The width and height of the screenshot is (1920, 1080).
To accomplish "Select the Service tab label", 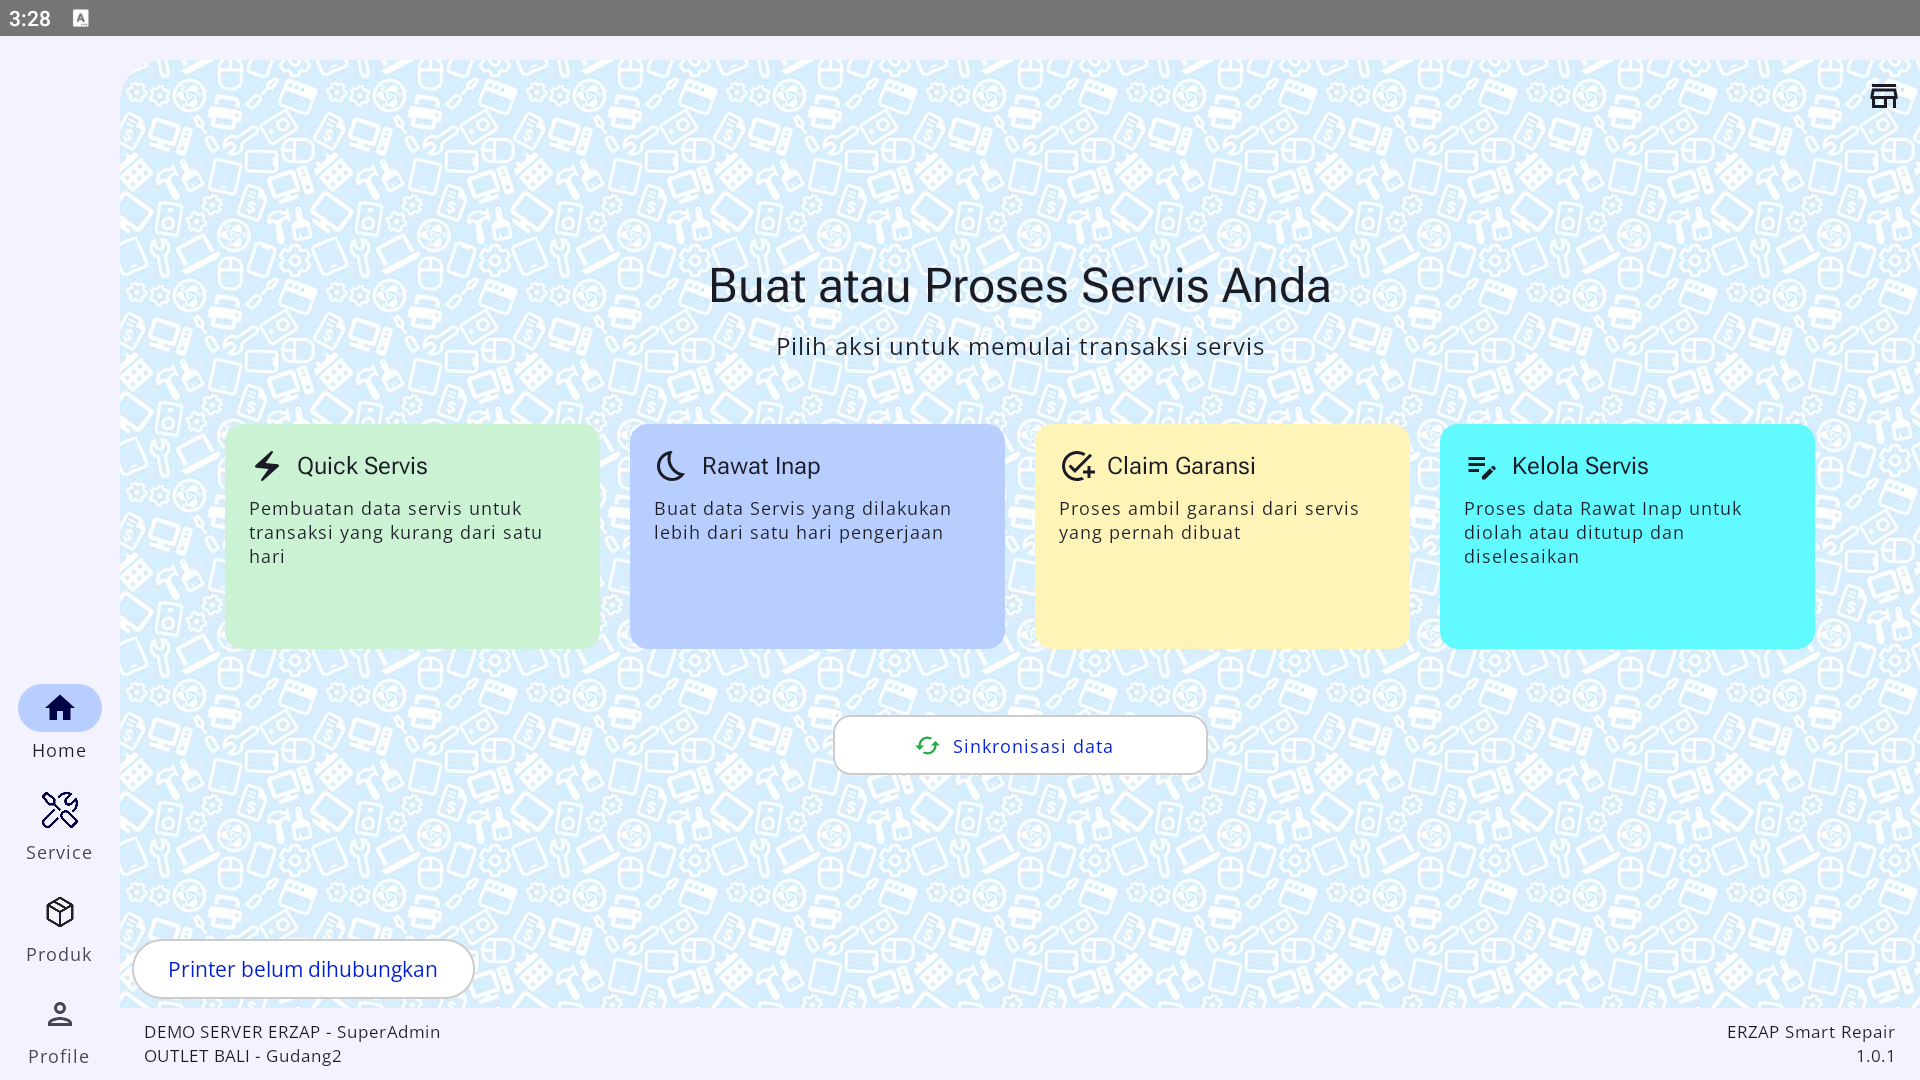I will [x=59, y=853].
